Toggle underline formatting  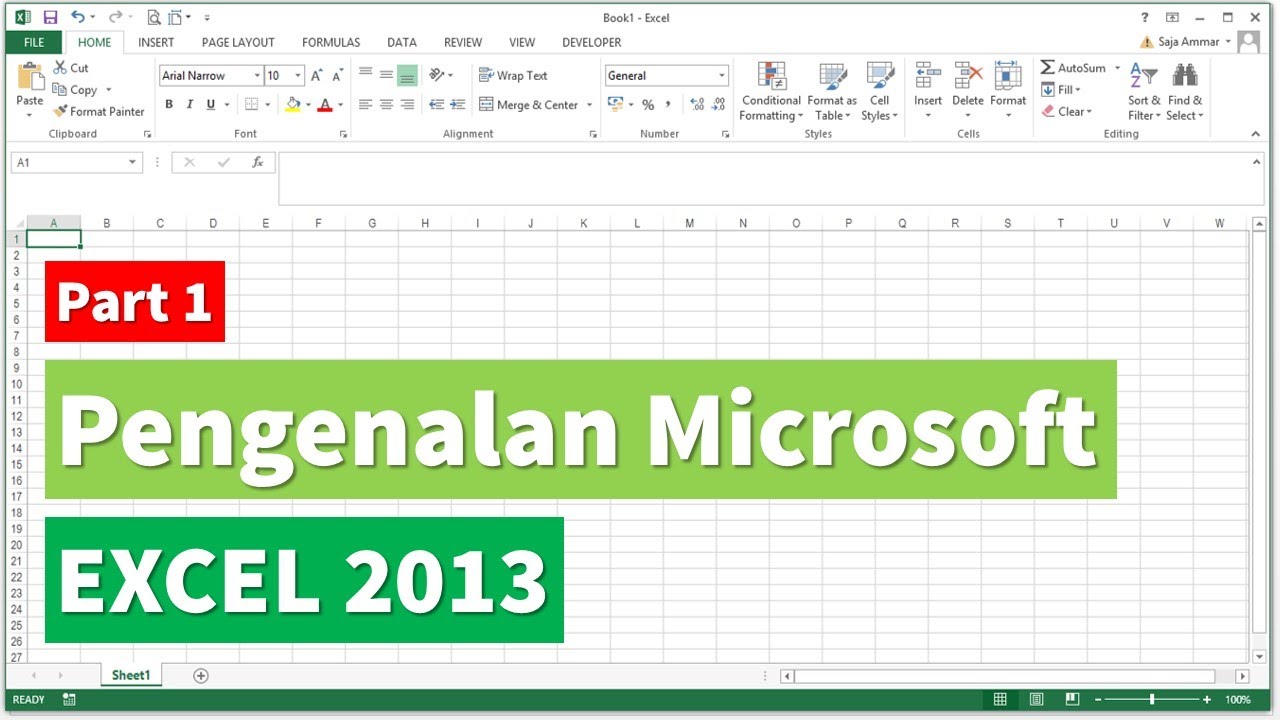(210, 105)
